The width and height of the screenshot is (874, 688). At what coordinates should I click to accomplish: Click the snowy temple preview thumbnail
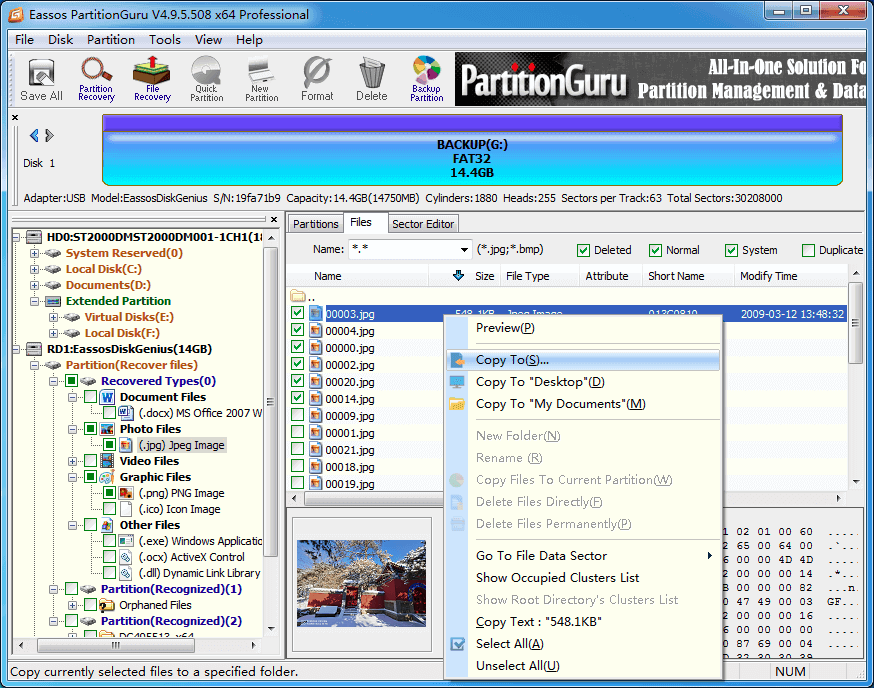click(361, 584)
